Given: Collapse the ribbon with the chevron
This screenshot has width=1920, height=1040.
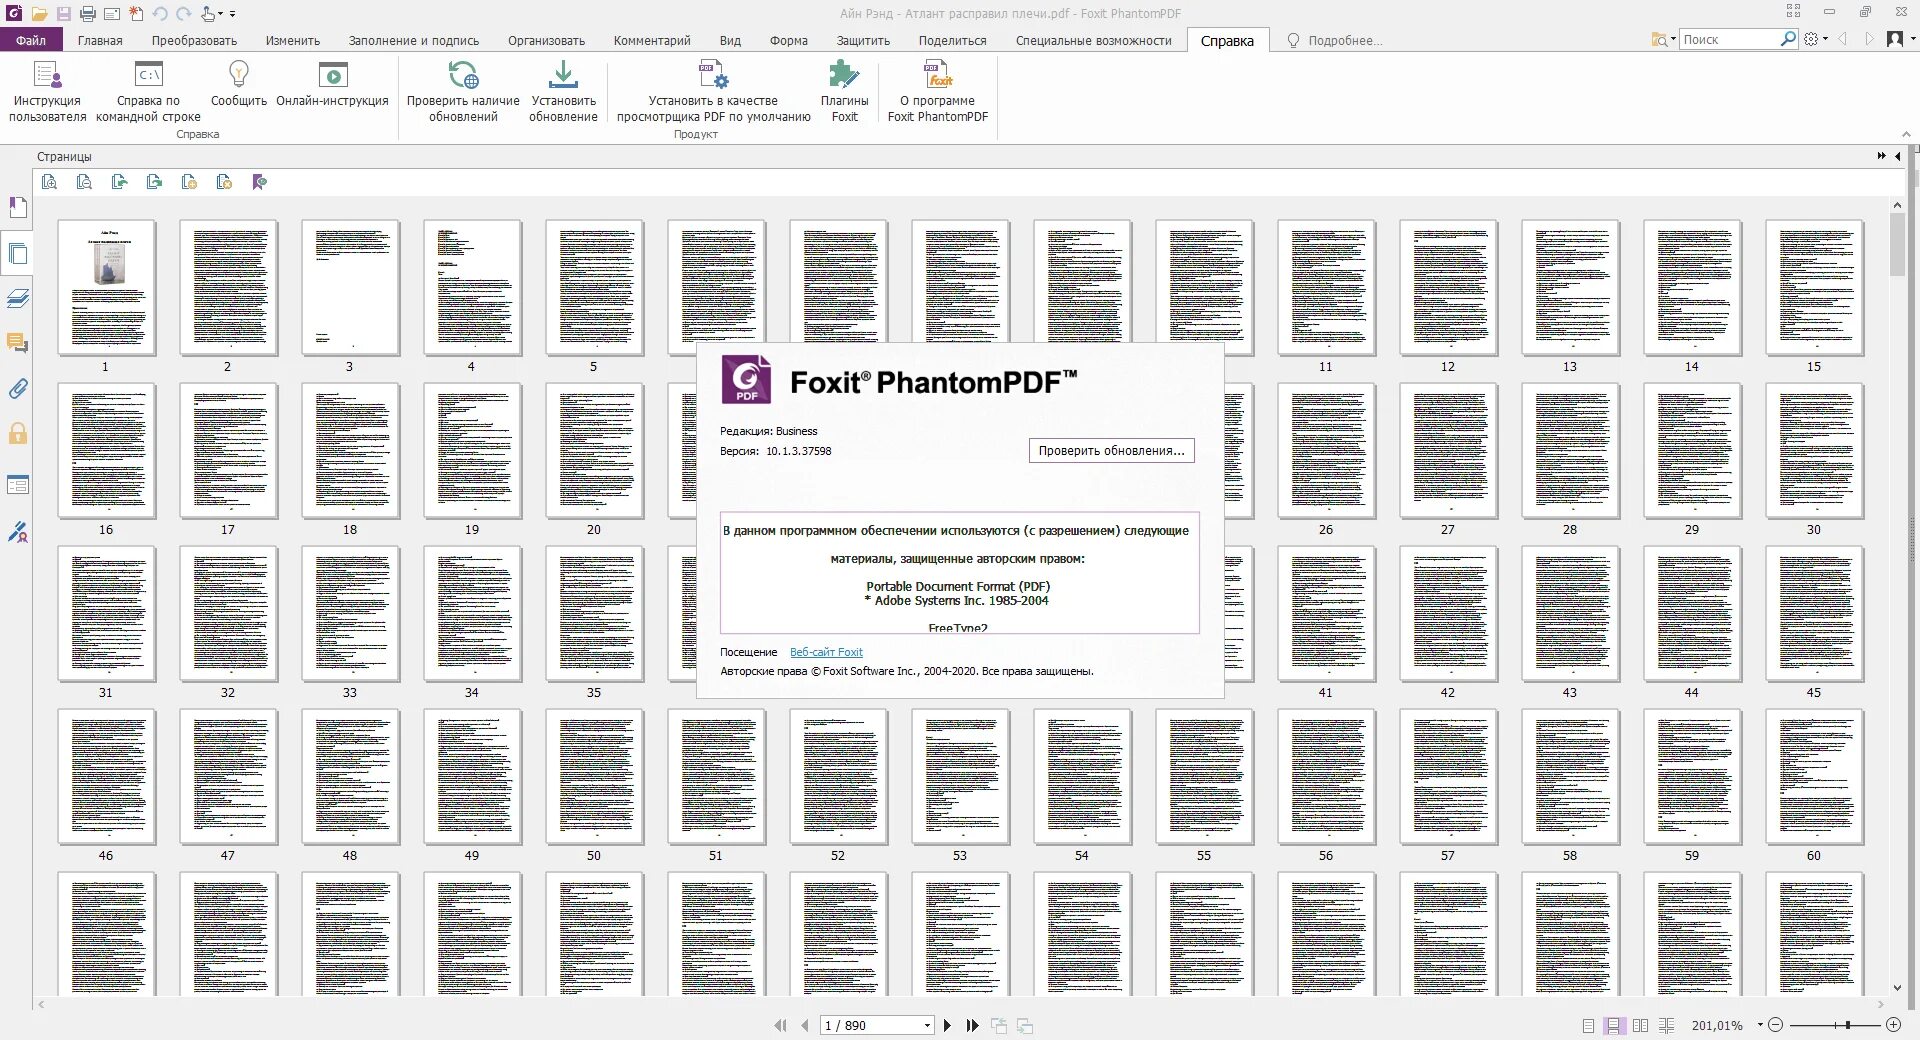Looking at the screenshot, I should [x=1906, y=134].
